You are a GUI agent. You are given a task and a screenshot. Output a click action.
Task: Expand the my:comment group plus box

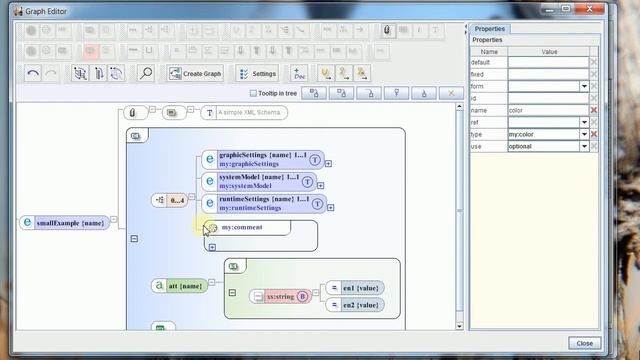pos(212,247)
